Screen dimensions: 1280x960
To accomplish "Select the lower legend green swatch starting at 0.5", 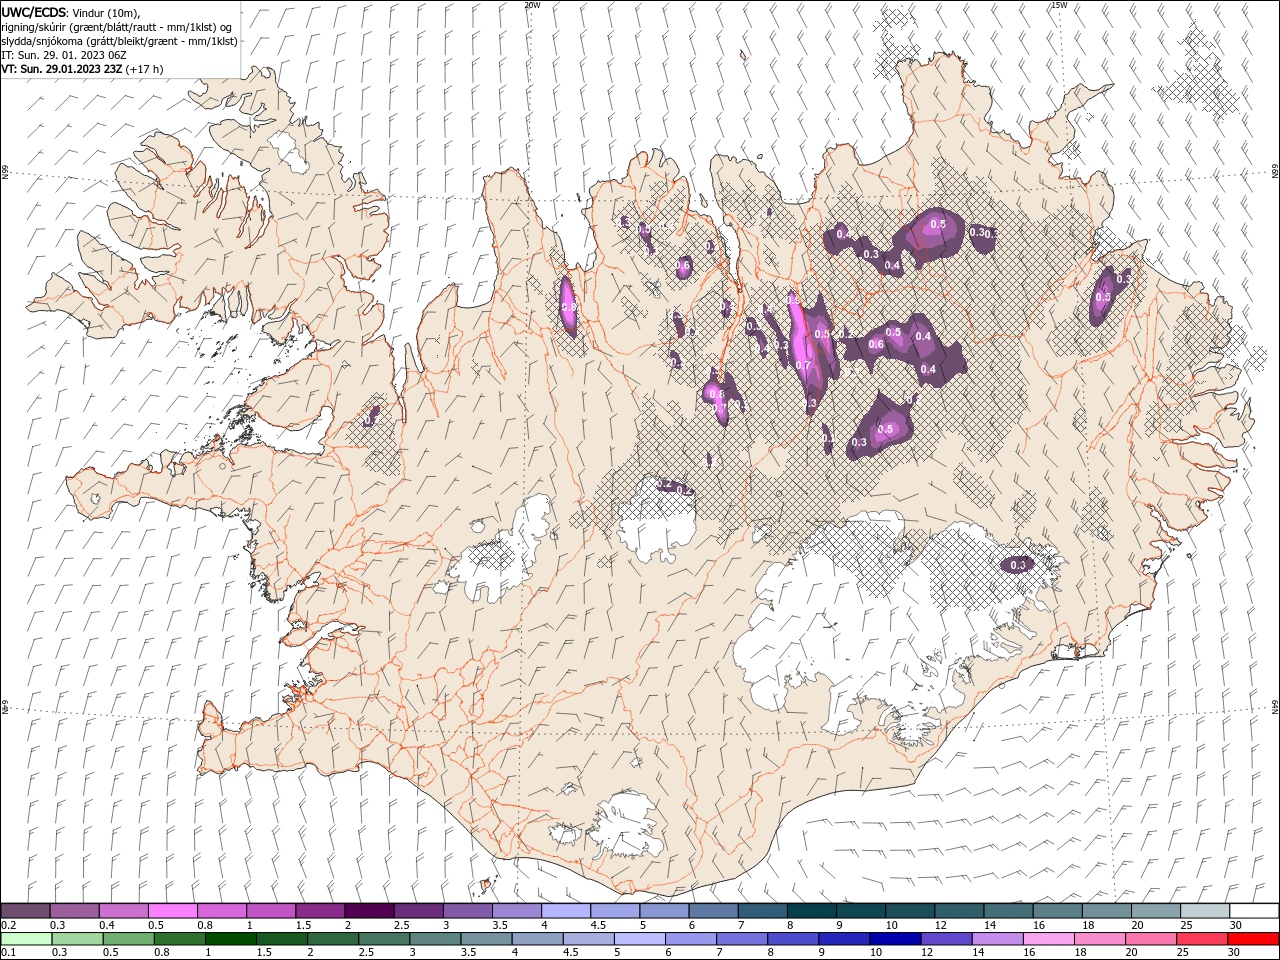I will click(x=128, y=938).
